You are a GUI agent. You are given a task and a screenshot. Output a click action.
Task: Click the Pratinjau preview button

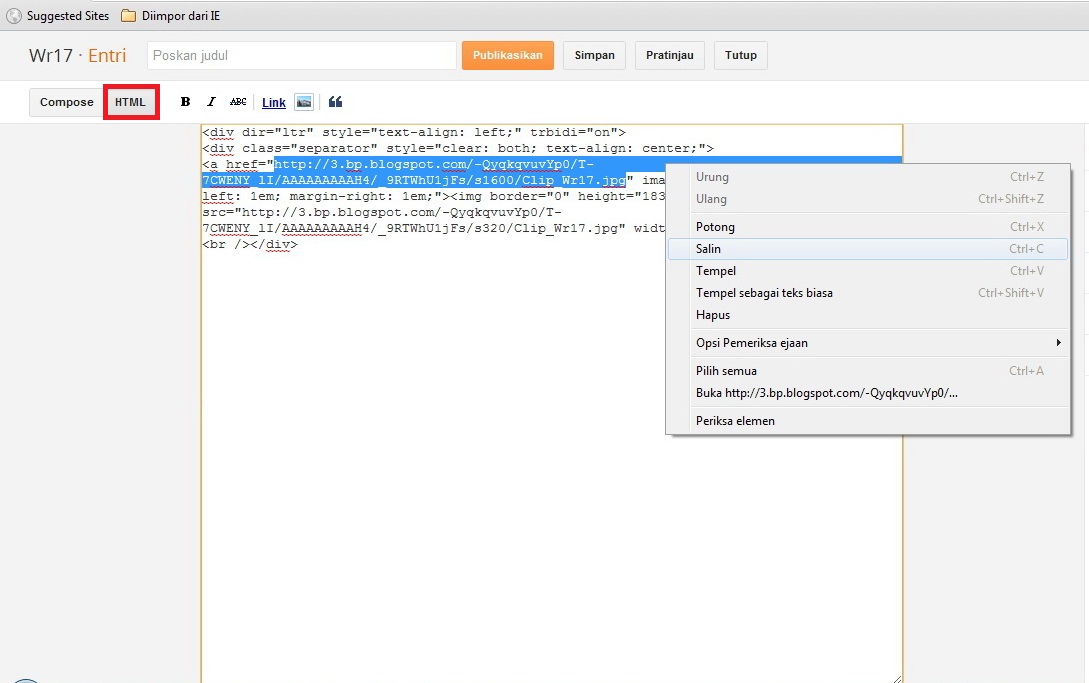[x=670, y=56]
